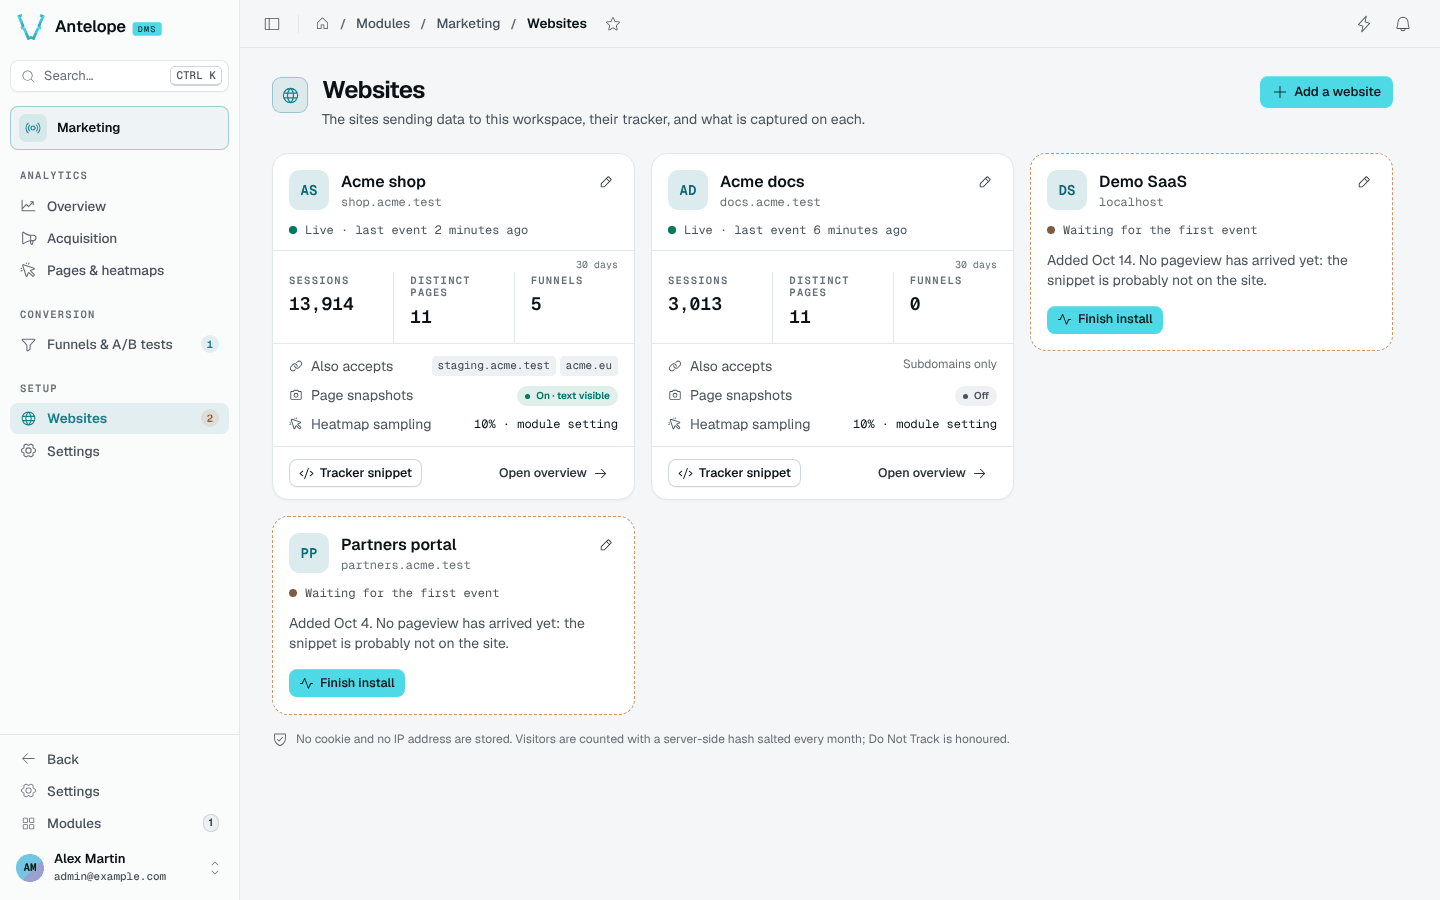
Task: Edit the Acme shop website
Action: pyautogui.click(x=606, y=182)
